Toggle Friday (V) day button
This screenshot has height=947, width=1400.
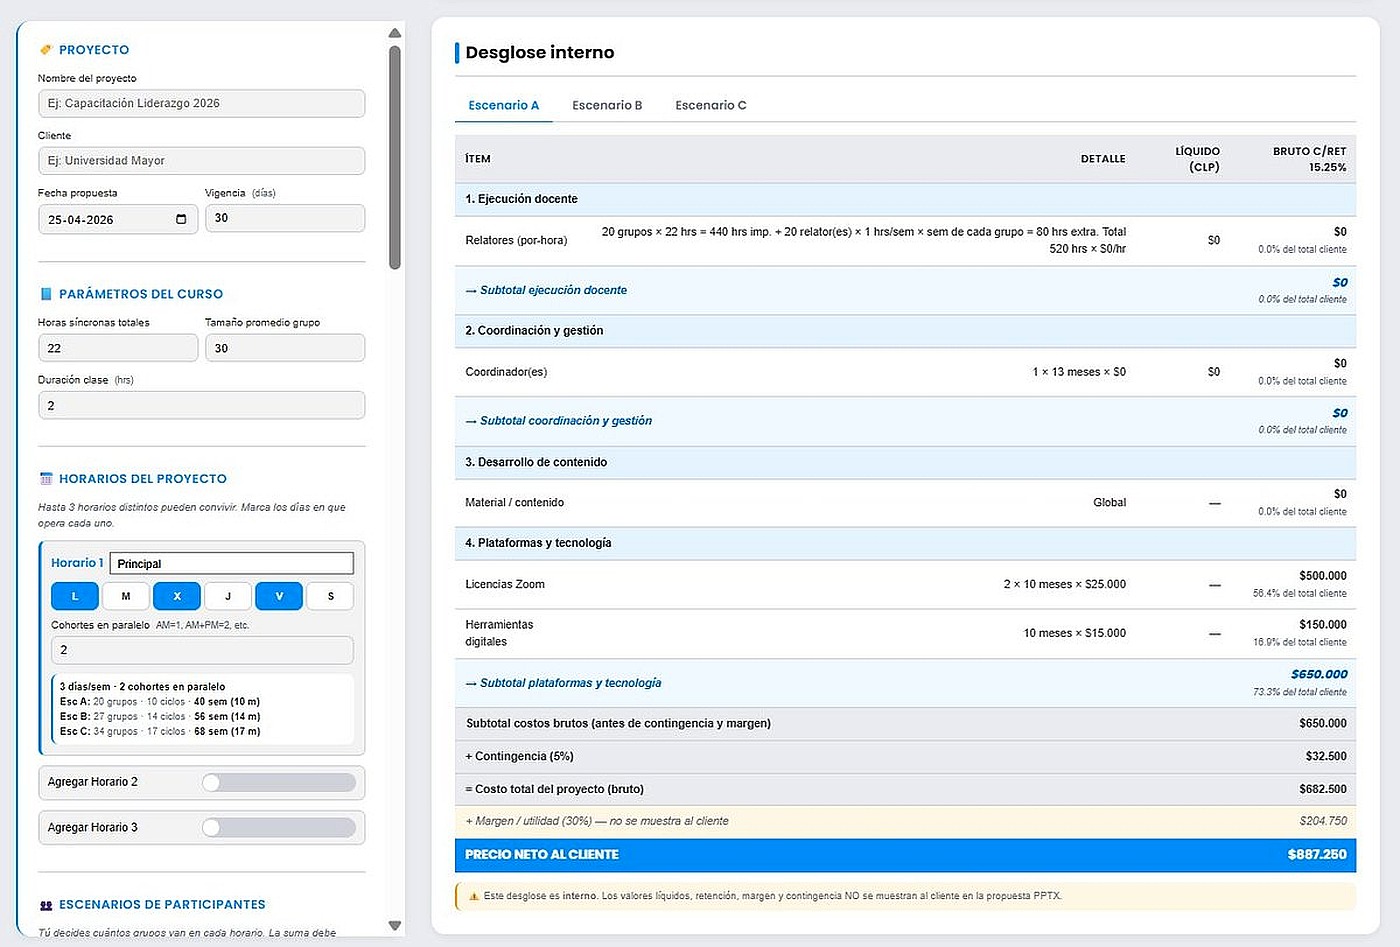coord(279,596)
